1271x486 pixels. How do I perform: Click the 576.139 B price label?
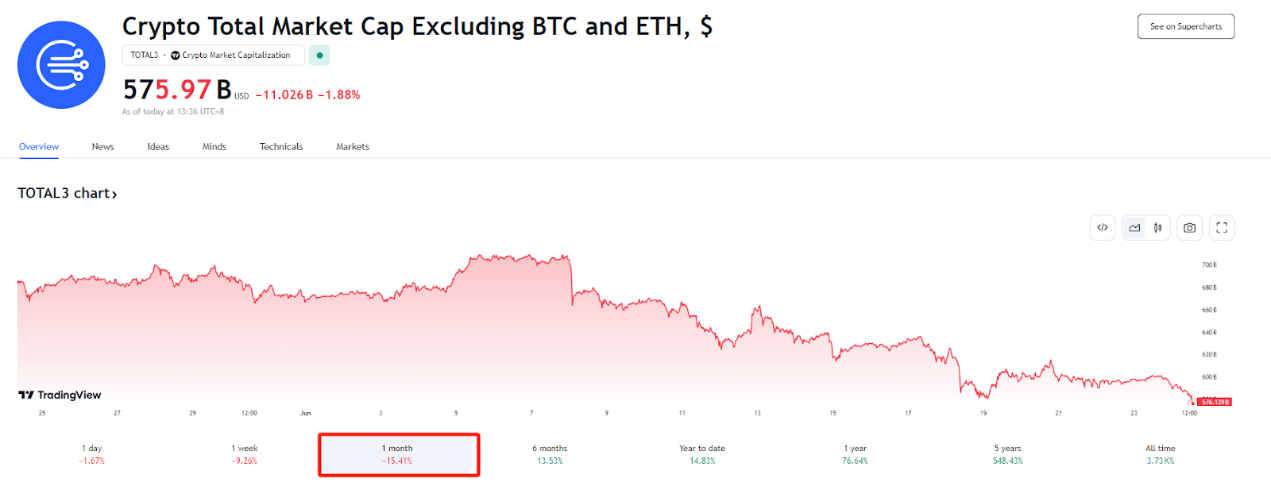1212,401
